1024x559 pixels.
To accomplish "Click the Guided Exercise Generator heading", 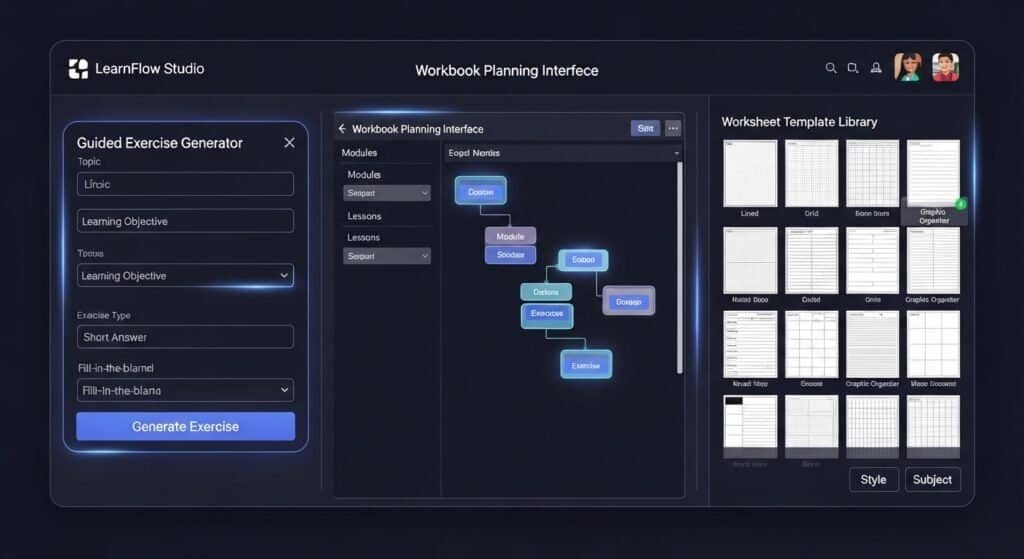I will click(x=159, y=143).
